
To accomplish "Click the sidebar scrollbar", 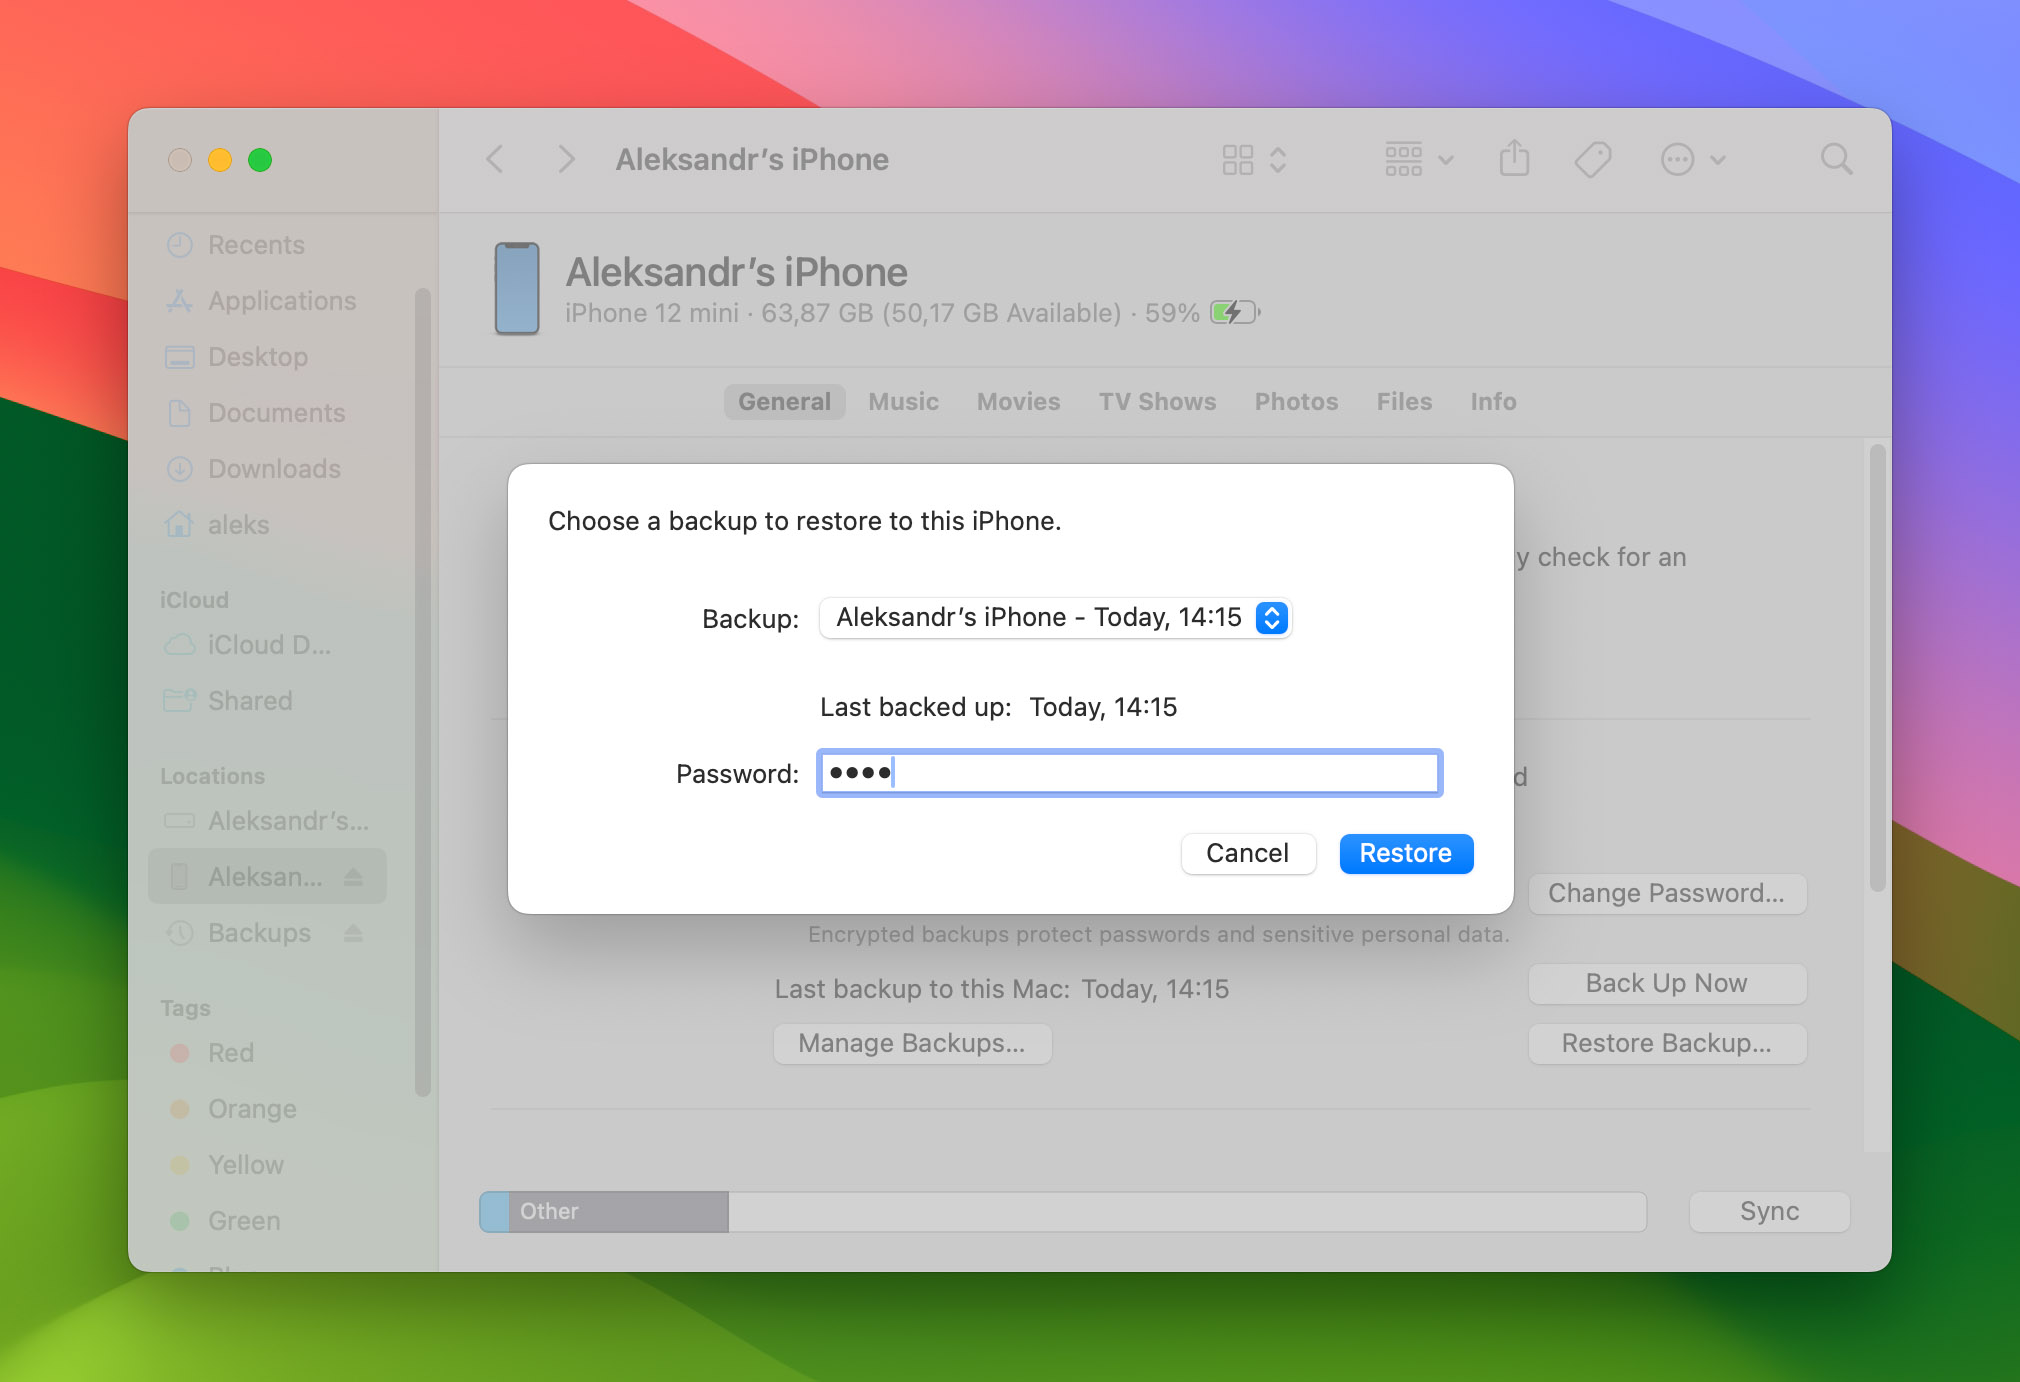I will pos(422,692).
